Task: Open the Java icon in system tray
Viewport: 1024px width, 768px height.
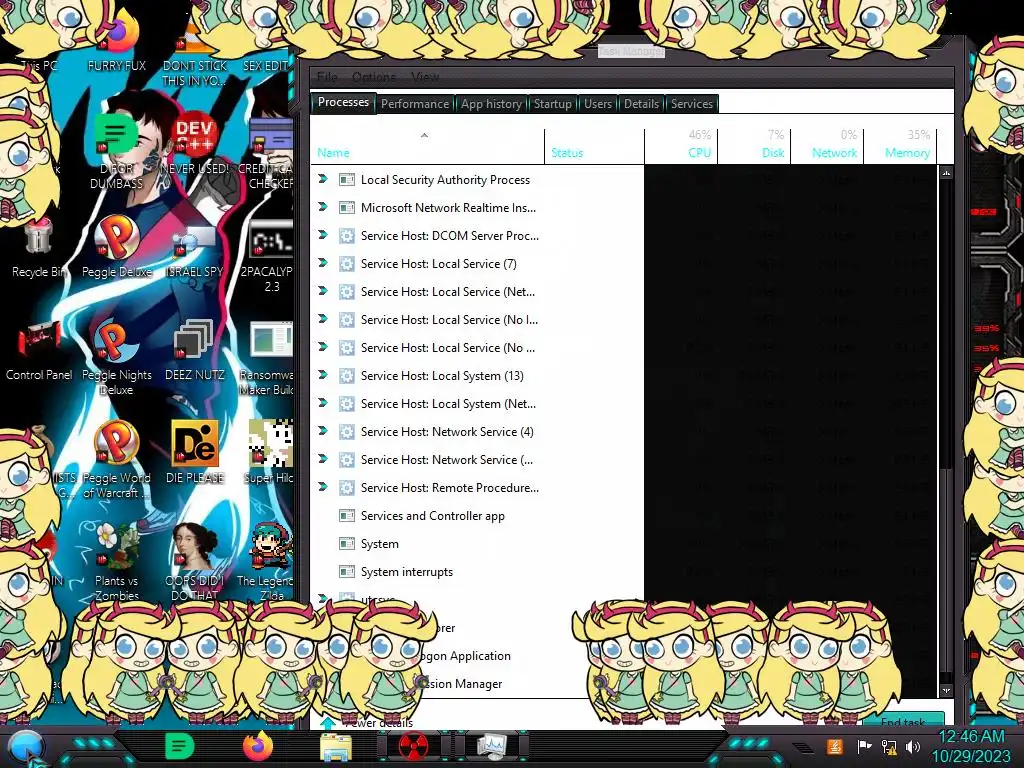Action: tap(834, 746)
